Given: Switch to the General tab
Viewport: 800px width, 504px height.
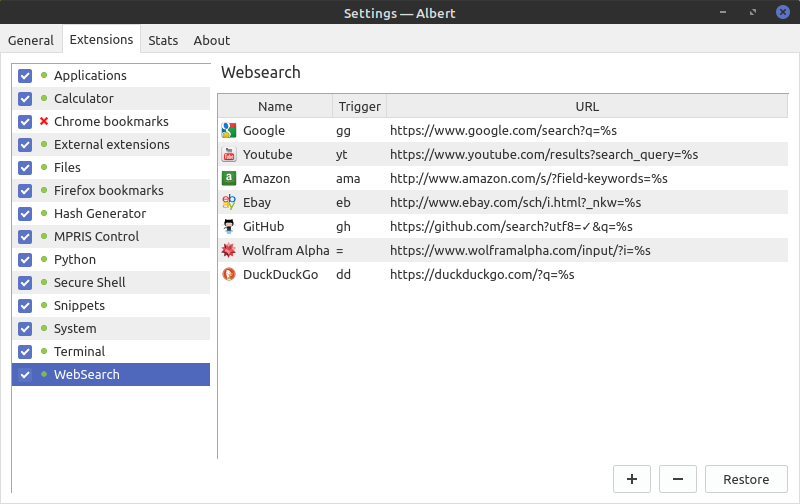Looking at the screenshot, I should pyautogui.click(x=31, y=40).
